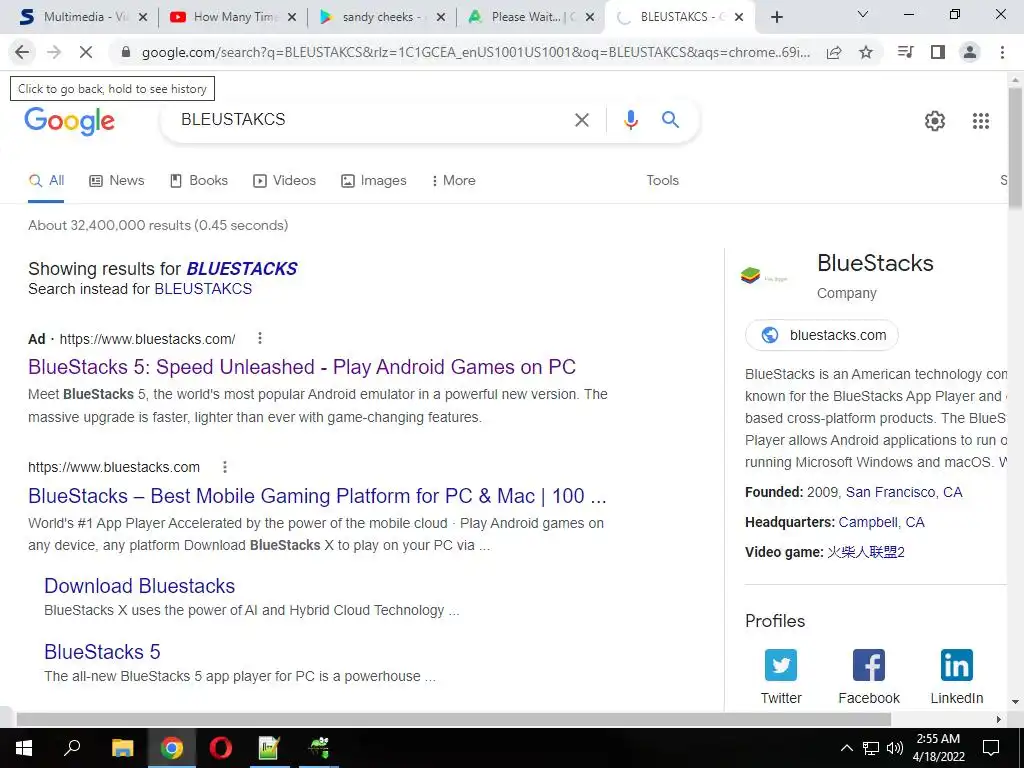1024x768 pixels.
Task: Expand the More search filters menu
Action: (454, 181)
